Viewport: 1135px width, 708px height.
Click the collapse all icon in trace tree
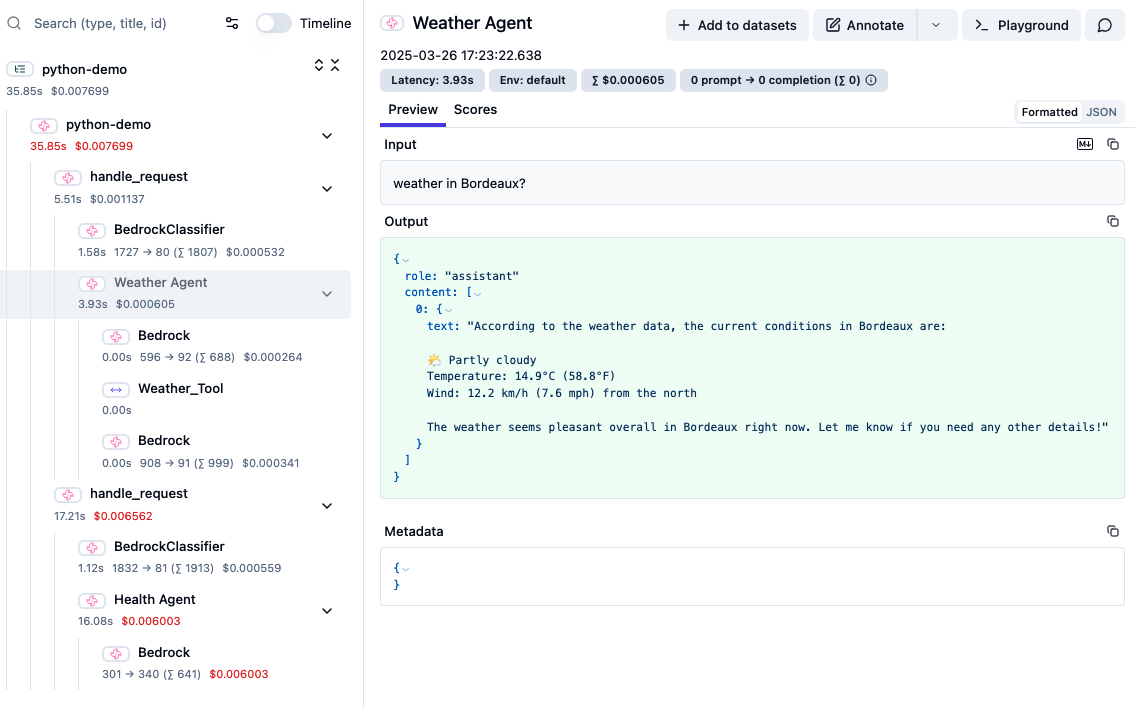pyautogui.click(x=335, y=65)
